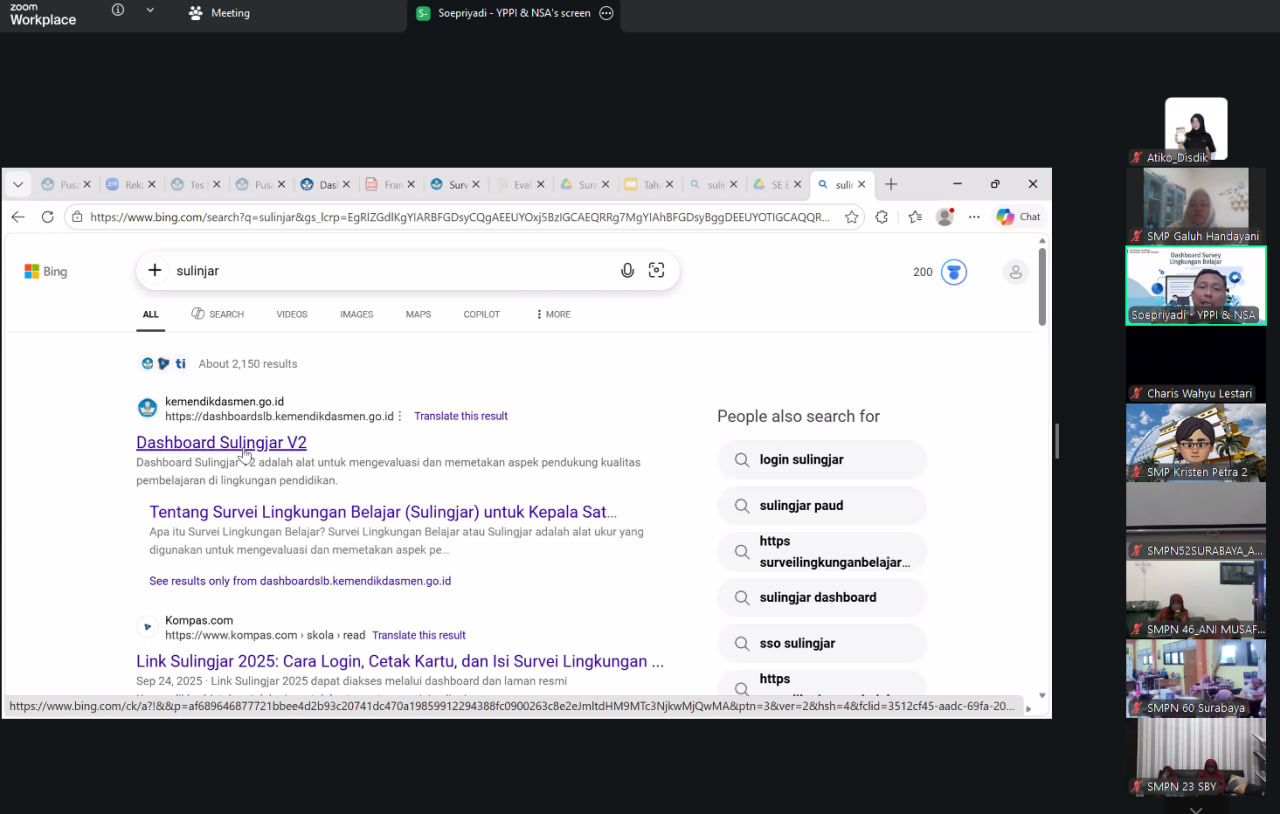
Task: Open the browser extensions icon
Action: 881,217
